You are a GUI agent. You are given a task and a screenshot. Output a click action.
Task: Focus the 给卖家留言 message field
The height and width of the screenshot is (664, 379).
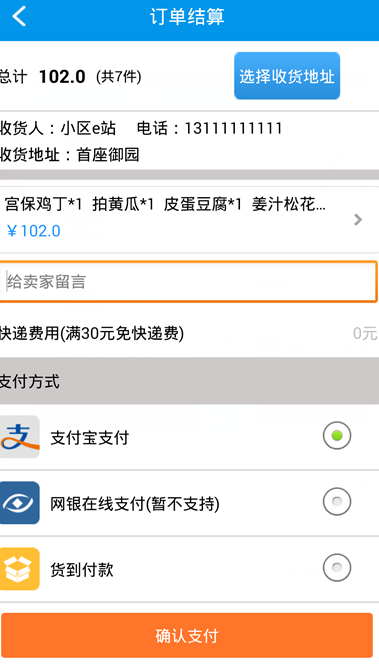coord(188,282)
